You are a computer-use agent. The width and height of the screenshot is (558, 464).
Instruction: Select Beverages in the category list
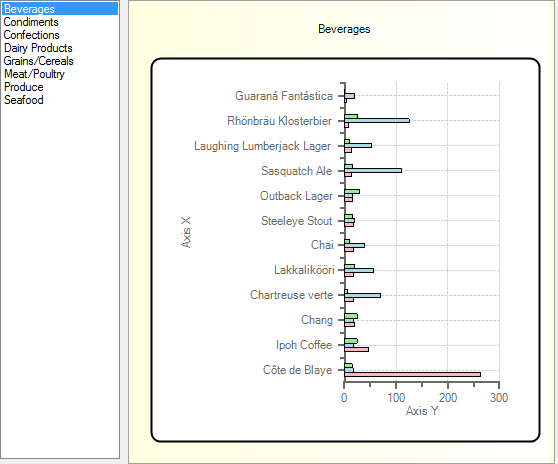coord(60,9)
